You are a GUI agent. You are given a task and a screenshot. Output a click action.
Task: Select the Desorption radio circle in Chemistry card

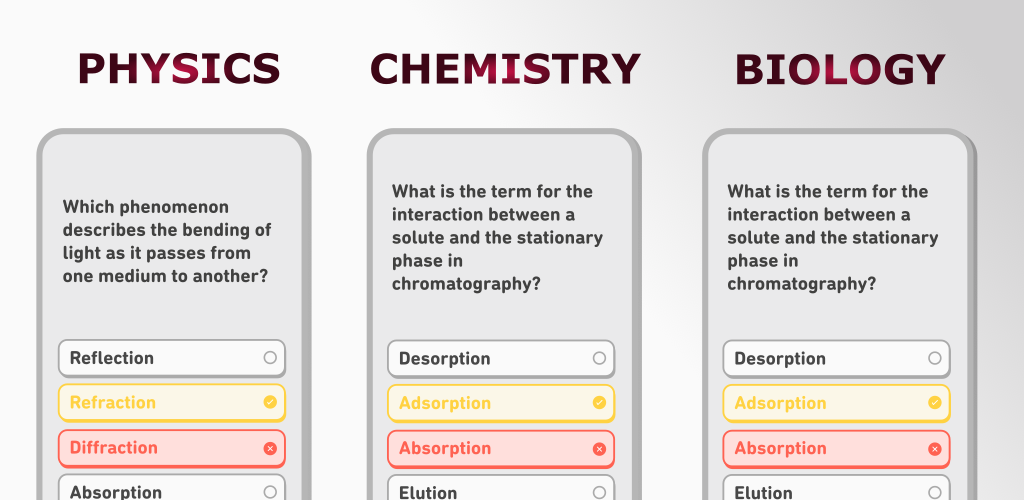coord(600,358)
